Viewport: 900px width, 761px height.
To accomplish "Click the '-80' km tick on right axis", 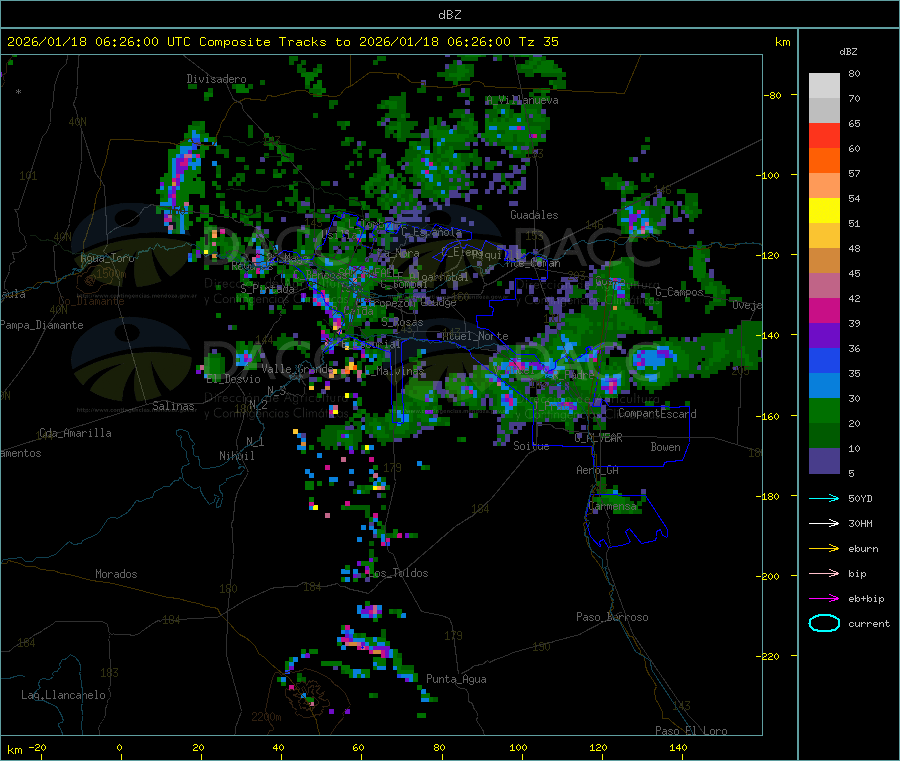I will coord(773,95).
